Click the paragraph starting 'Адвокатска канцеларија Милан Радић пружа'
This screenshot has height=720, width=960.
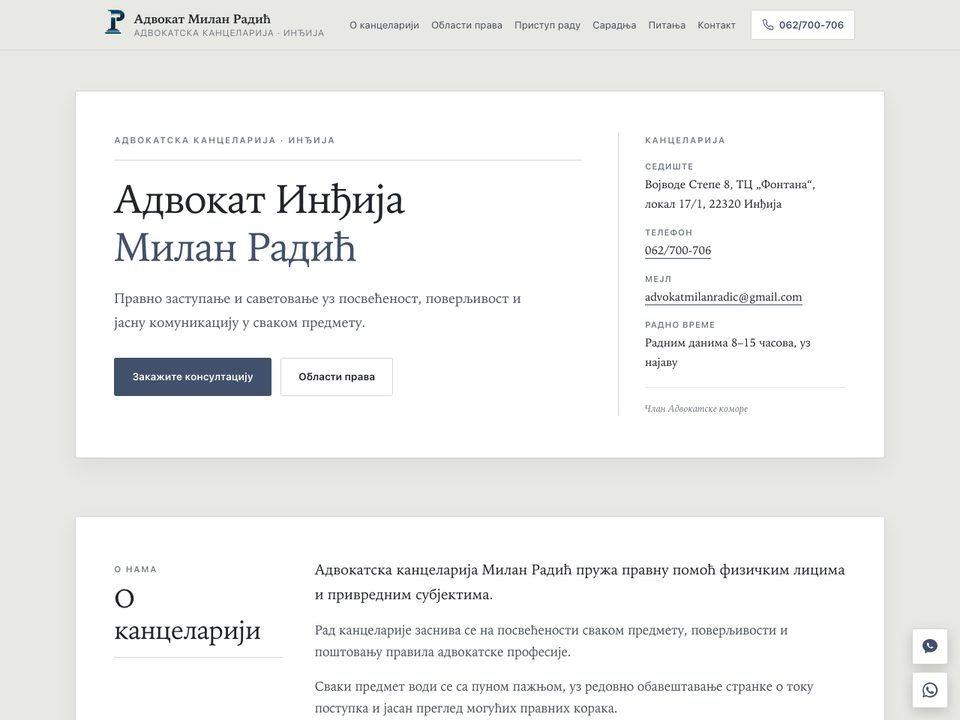(x=580, y=582)
